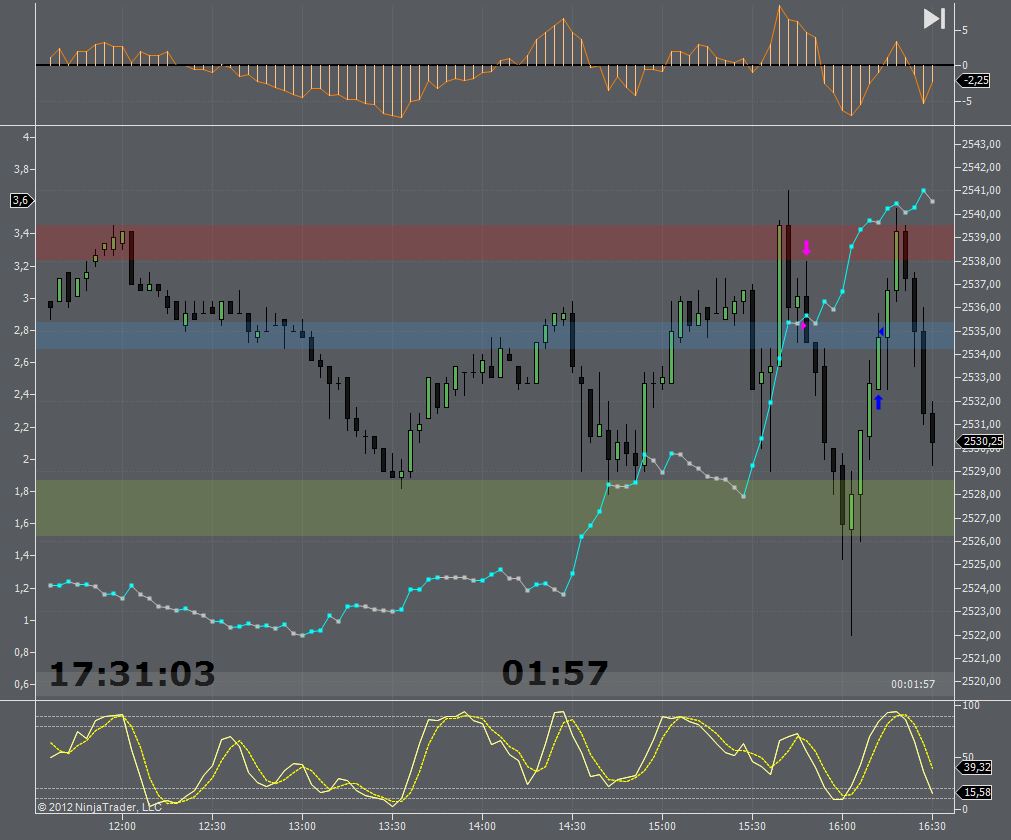Select the red resistance zone band
The image size is (1011, 840).
(x=495, y=242)
